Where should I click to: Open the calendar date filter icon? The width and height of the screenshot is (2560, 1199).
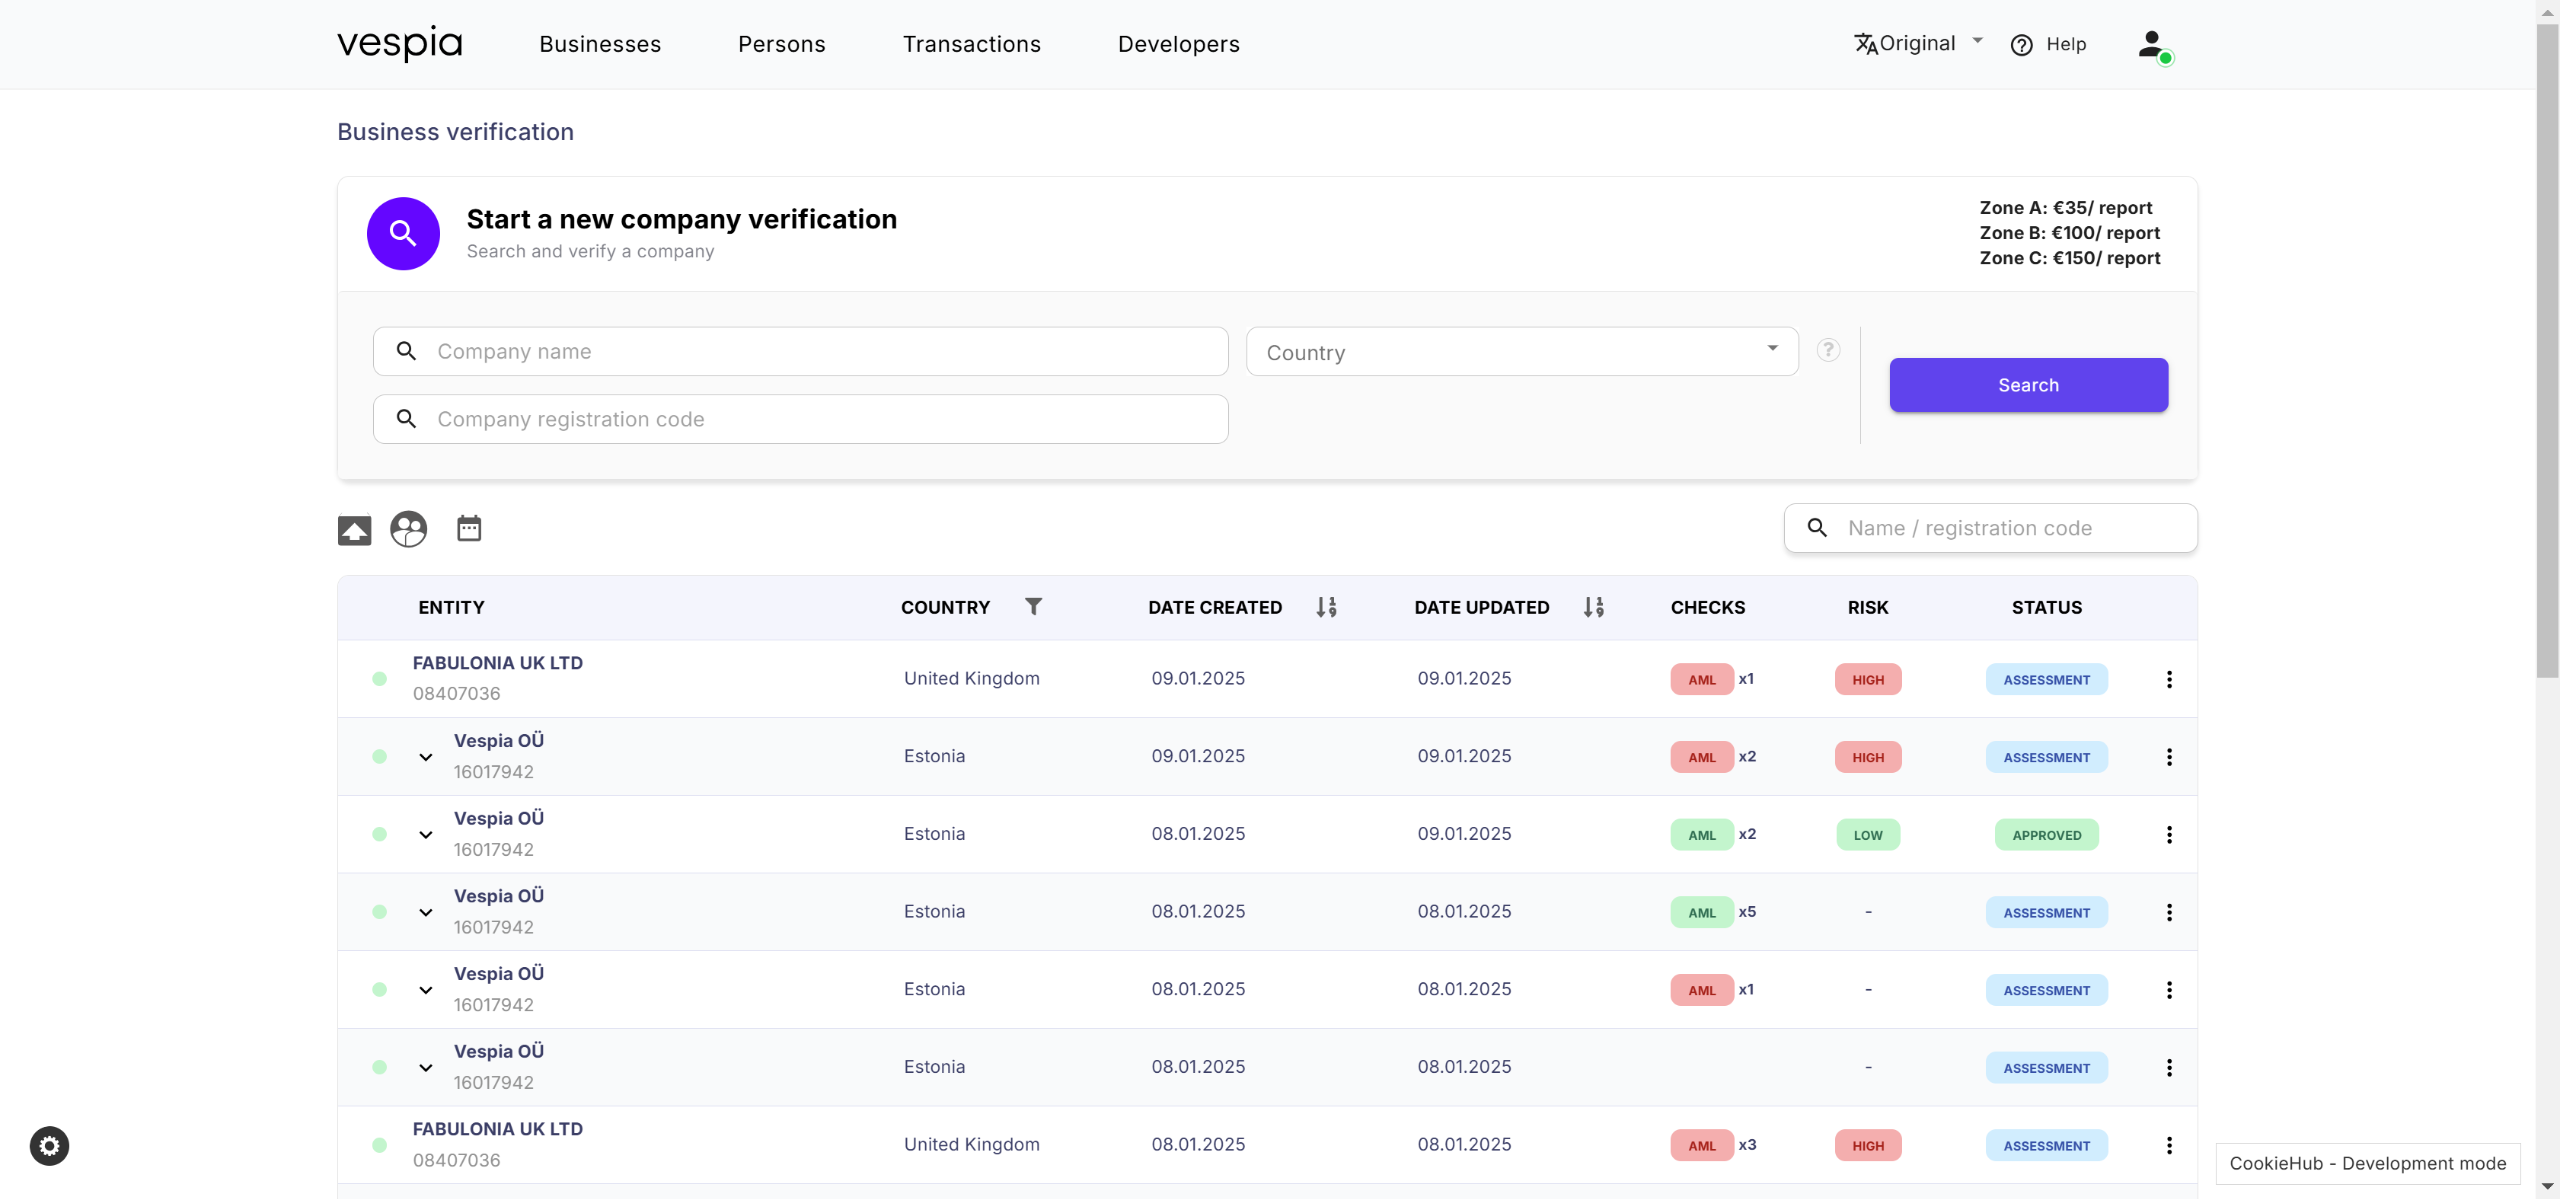point(469,528)
